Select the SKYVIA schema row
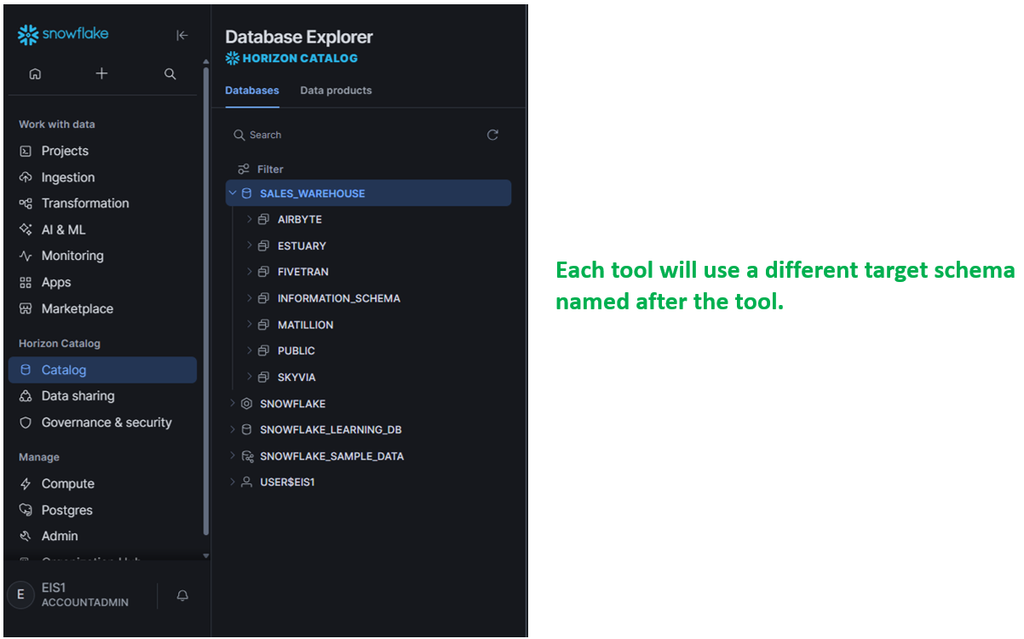1024x639 pixels. pyautogui.click(x=369, y=377)
